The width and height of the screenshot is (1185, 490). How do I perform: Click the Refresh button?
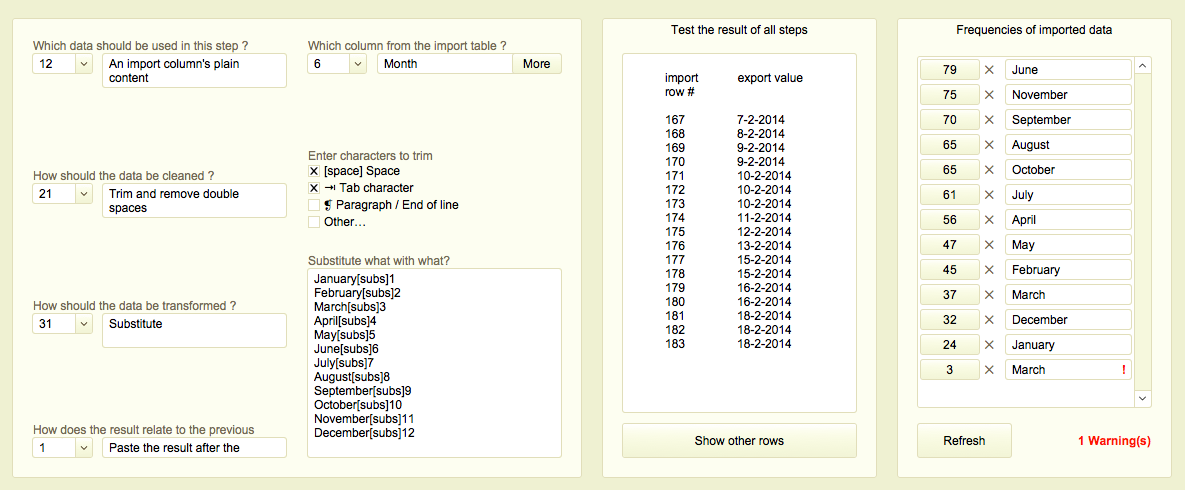[964, 440]
